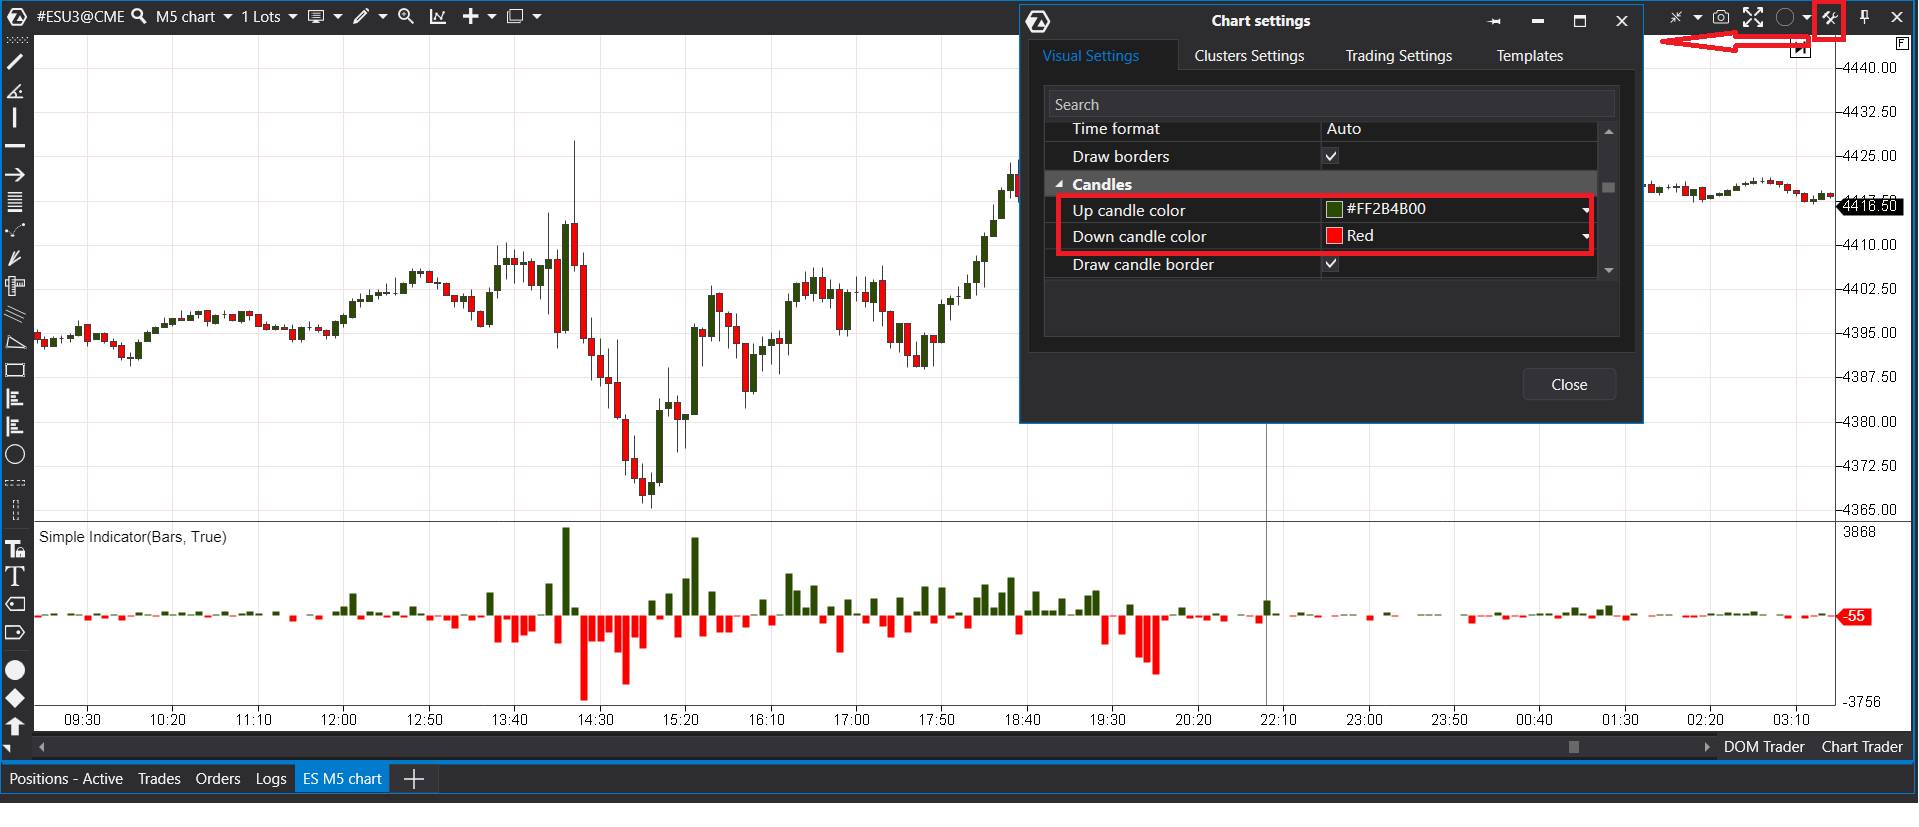Select the rectangle drawing tool in left toolbar

(x=15, y=371)
